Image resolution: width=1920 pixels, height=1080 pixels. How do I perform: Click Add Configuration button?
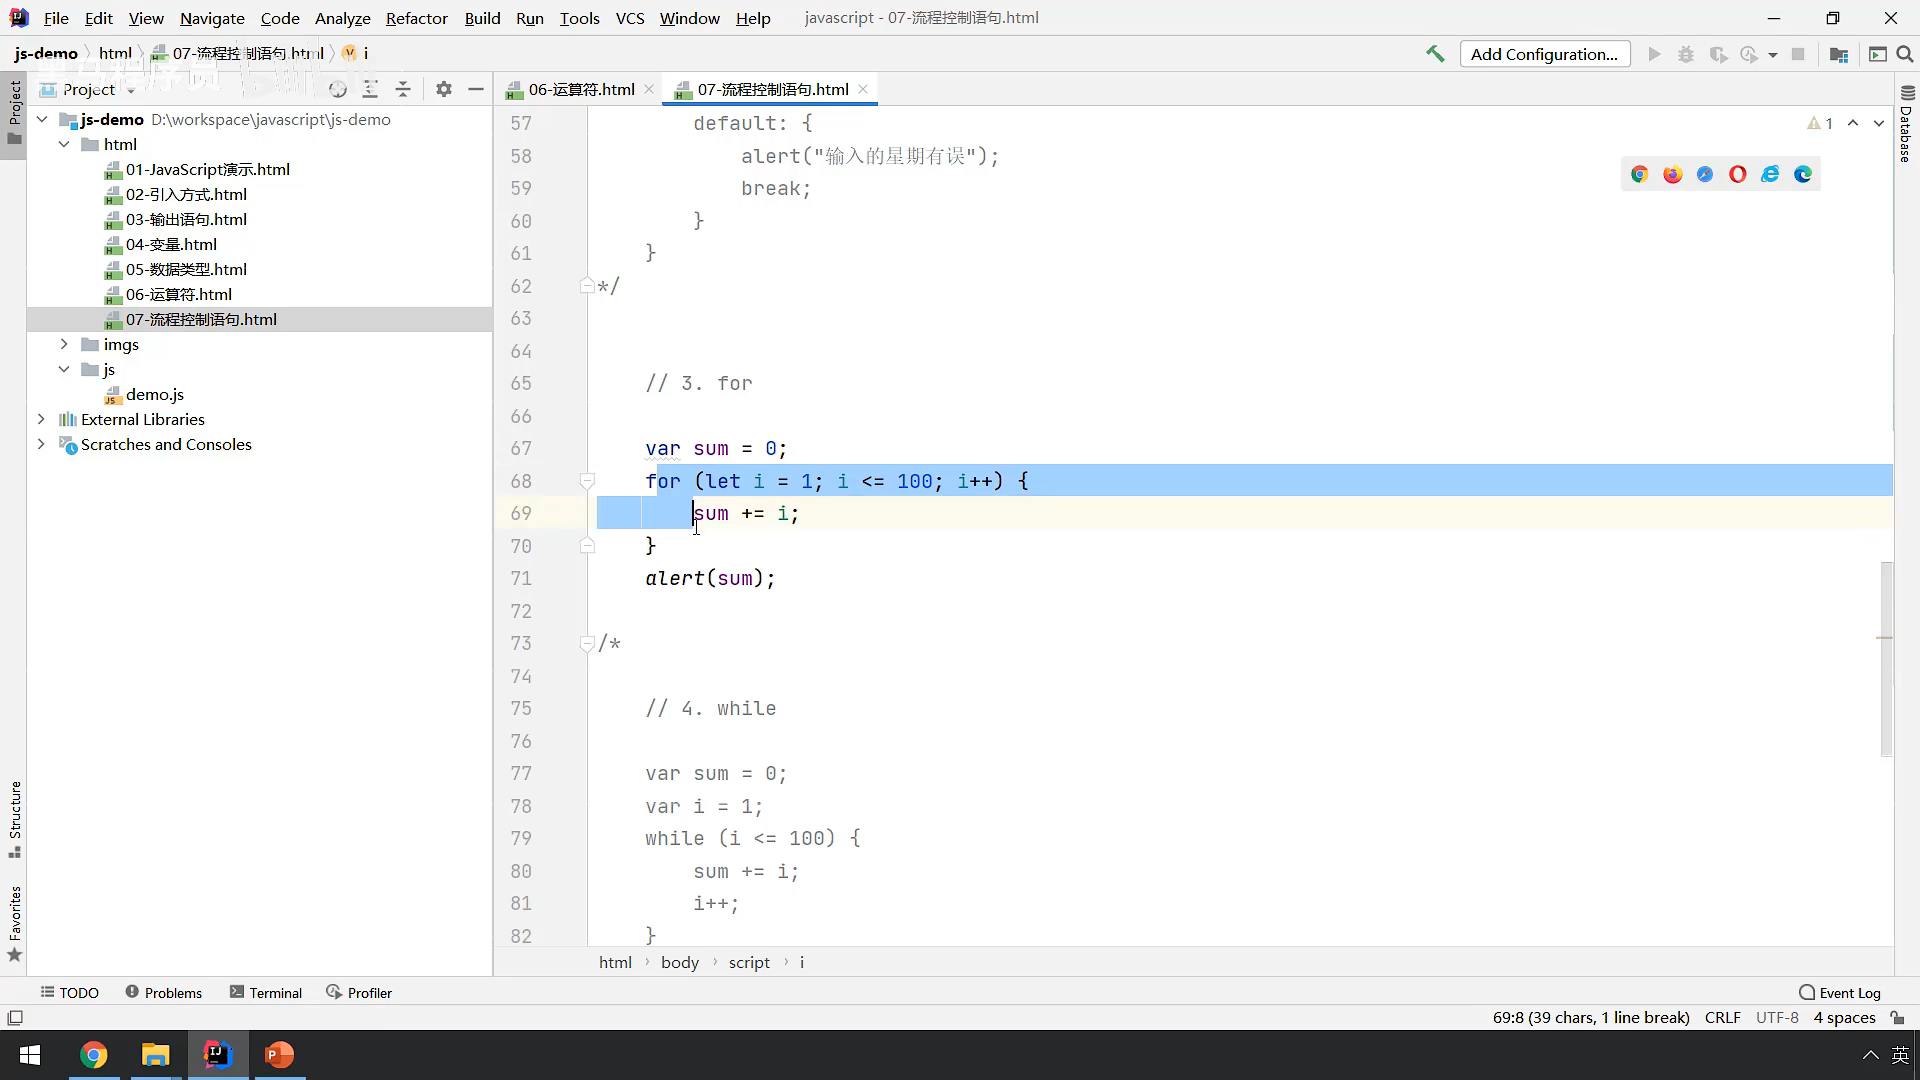click(x=1544, y=54)
